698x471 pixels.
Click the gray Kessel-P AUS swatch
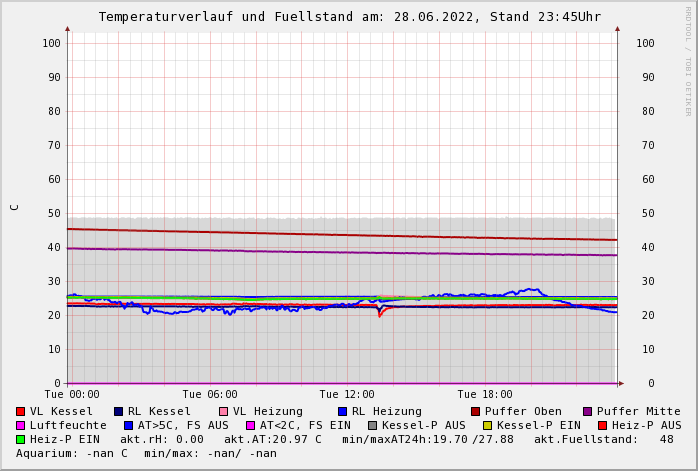click(x=373, y=426)
